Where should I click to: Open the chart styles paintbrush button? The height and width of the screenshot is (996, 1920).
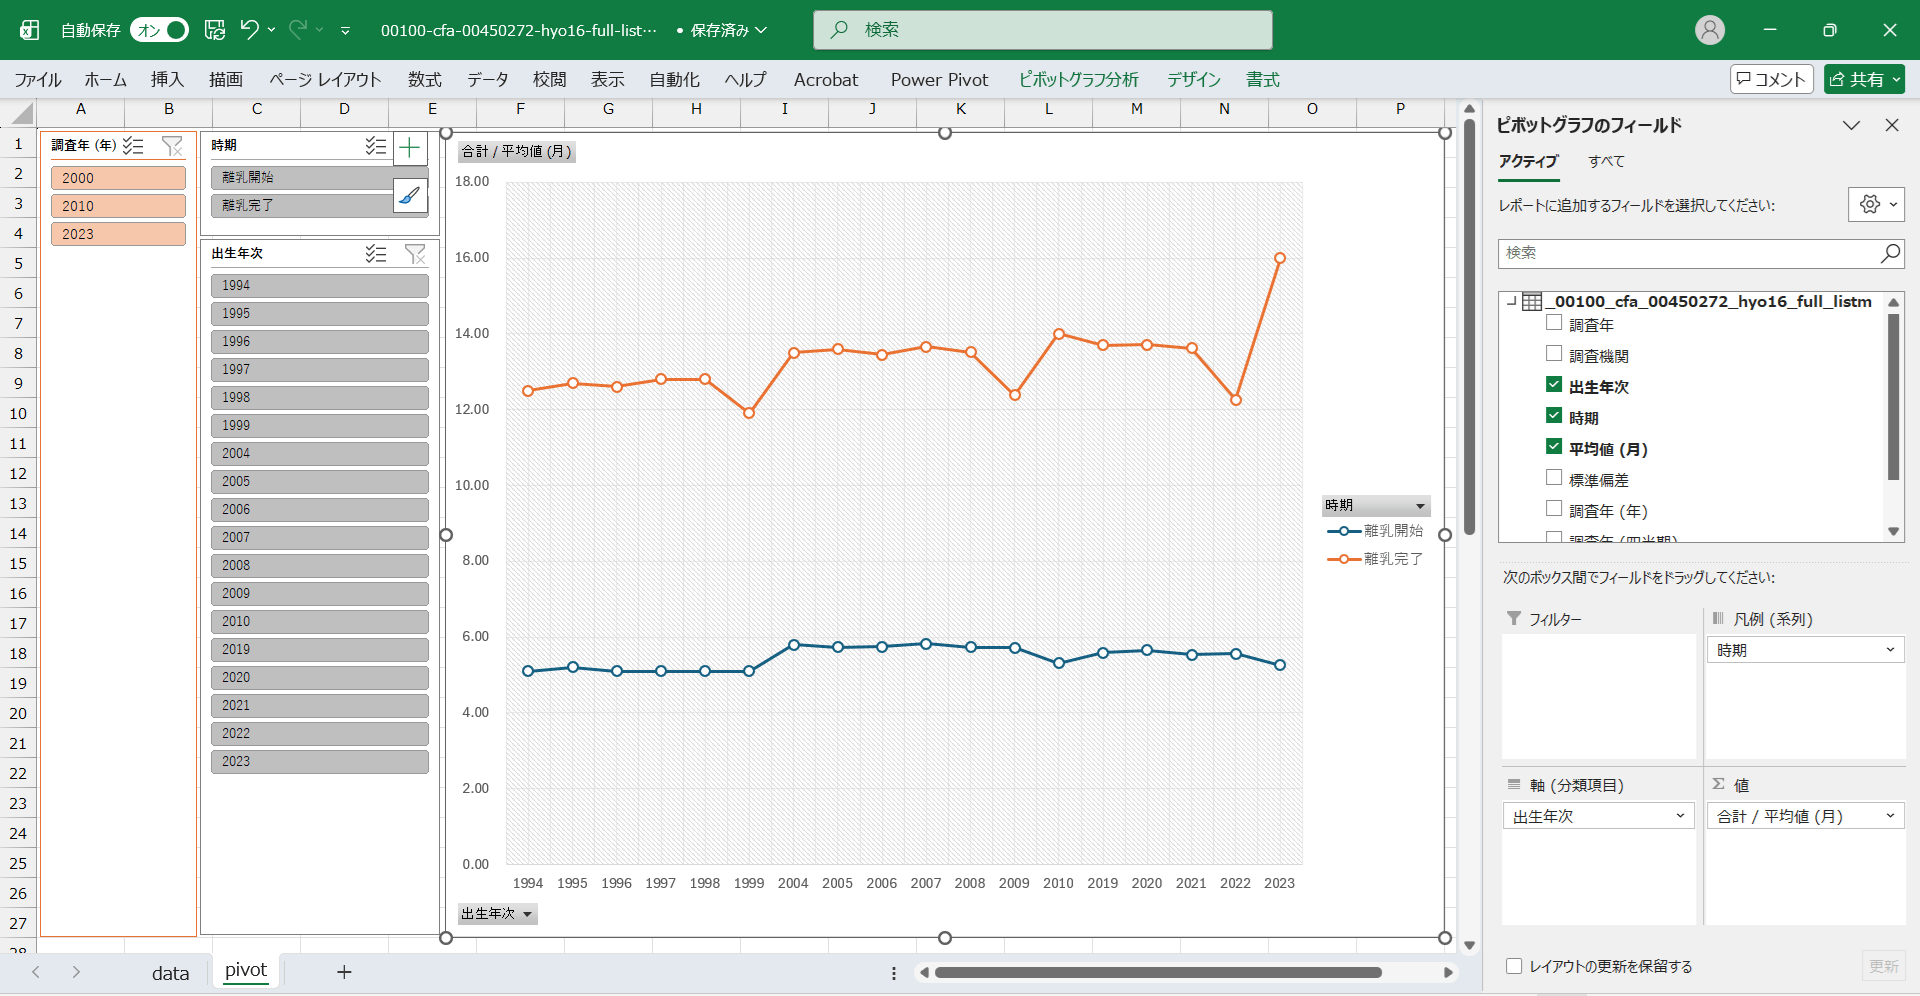point(410,196)
